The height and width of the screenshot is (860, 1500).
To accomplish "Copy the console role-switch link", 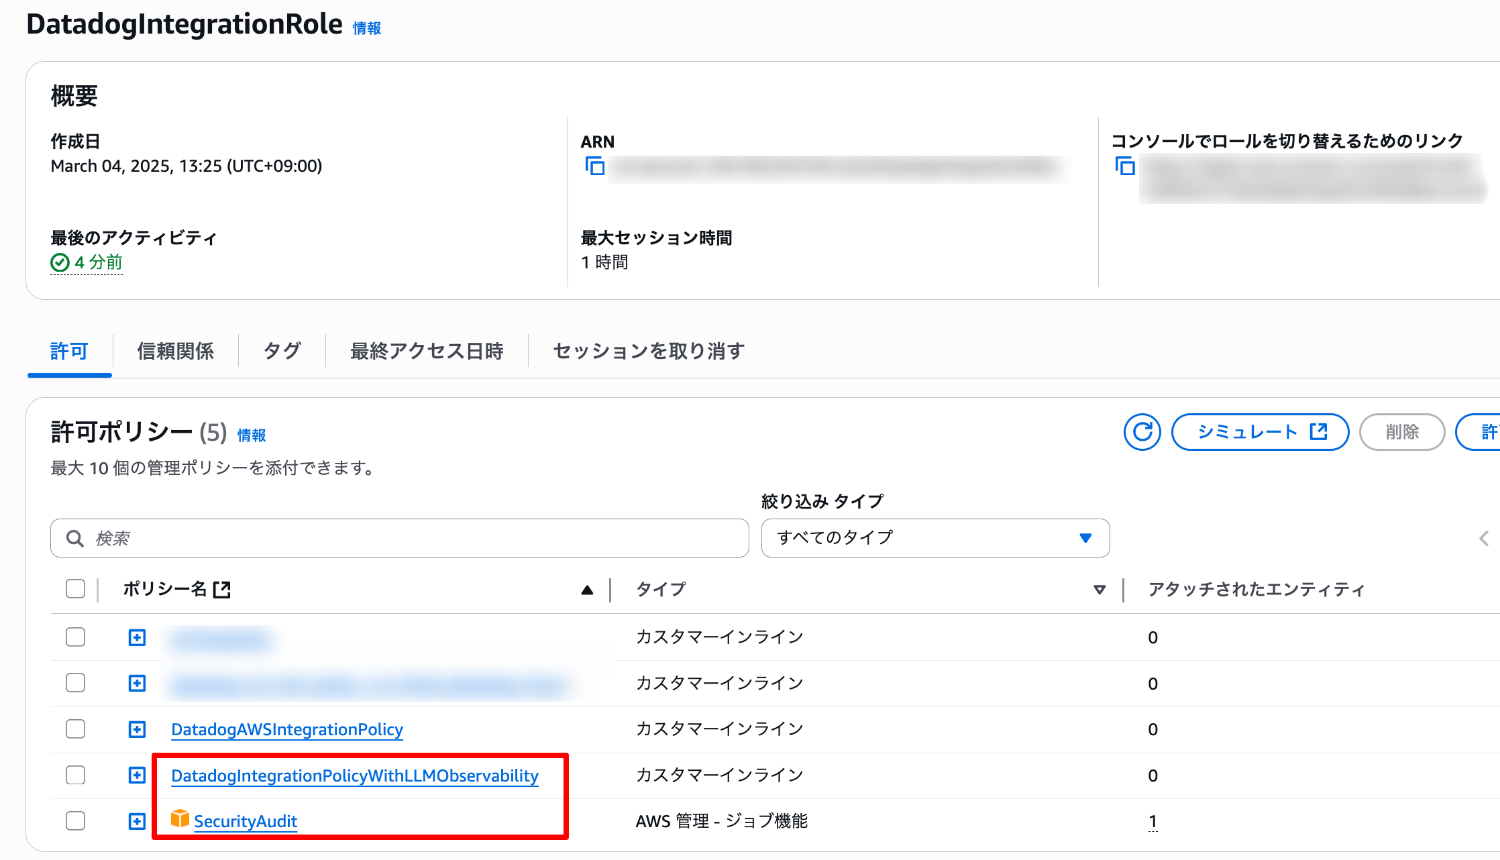I will point(1125,166).
